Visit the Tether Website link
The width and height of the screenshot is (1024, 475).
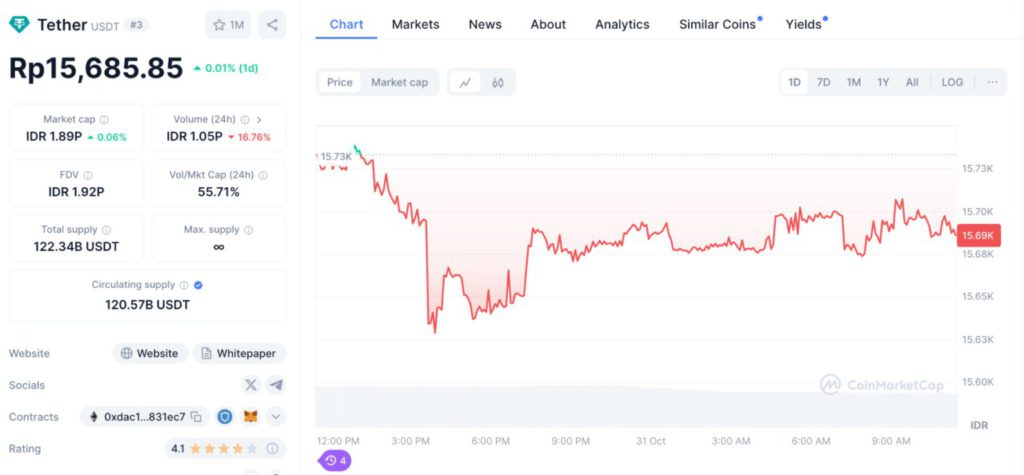[x=150, y=353]
